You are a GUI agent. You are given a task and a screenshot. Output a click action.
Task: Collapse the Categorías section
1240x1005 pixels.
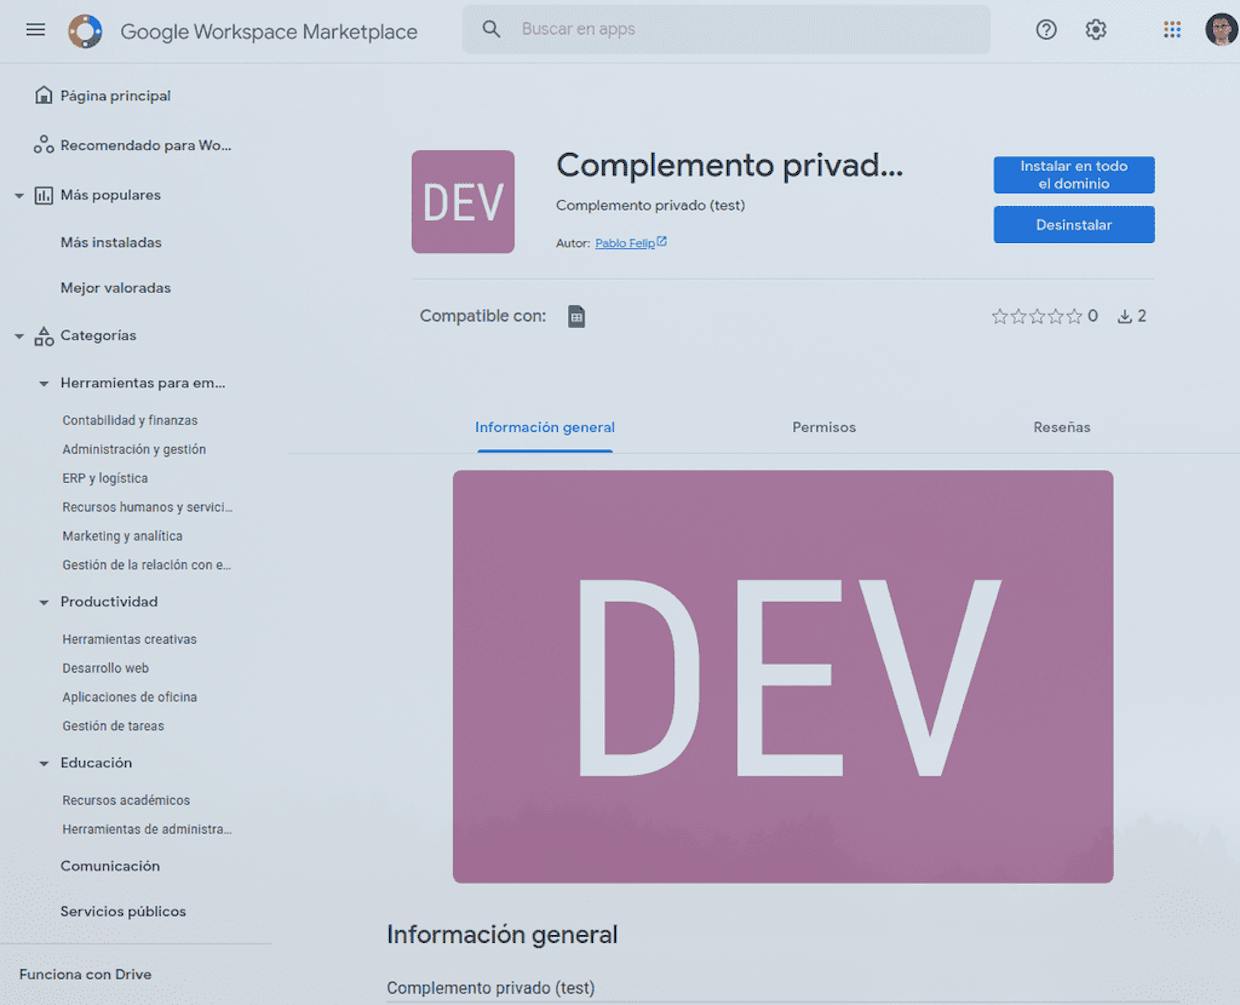(x=19, y=336)
